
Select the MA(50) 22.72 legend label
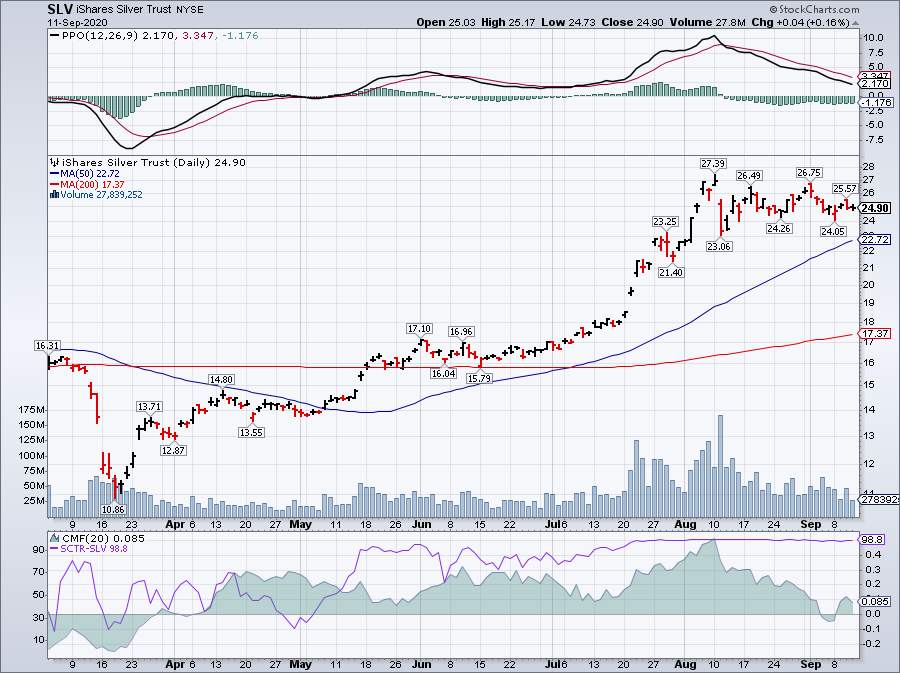[90, 174]
